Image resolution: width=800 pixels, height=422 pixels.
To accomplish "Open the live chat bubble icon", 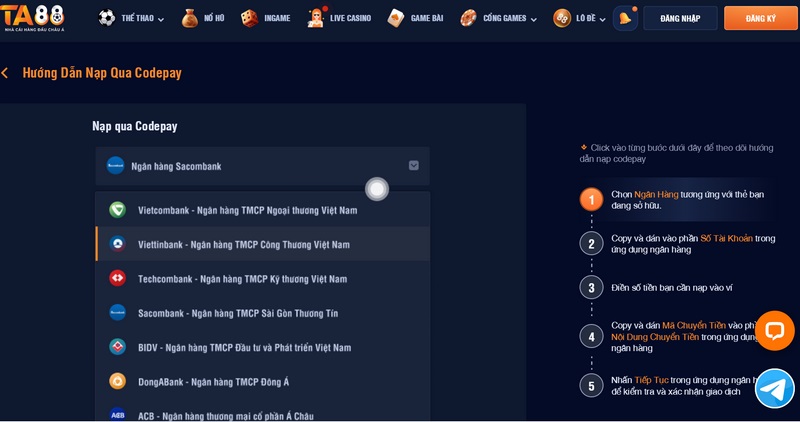I will (774, 331).
